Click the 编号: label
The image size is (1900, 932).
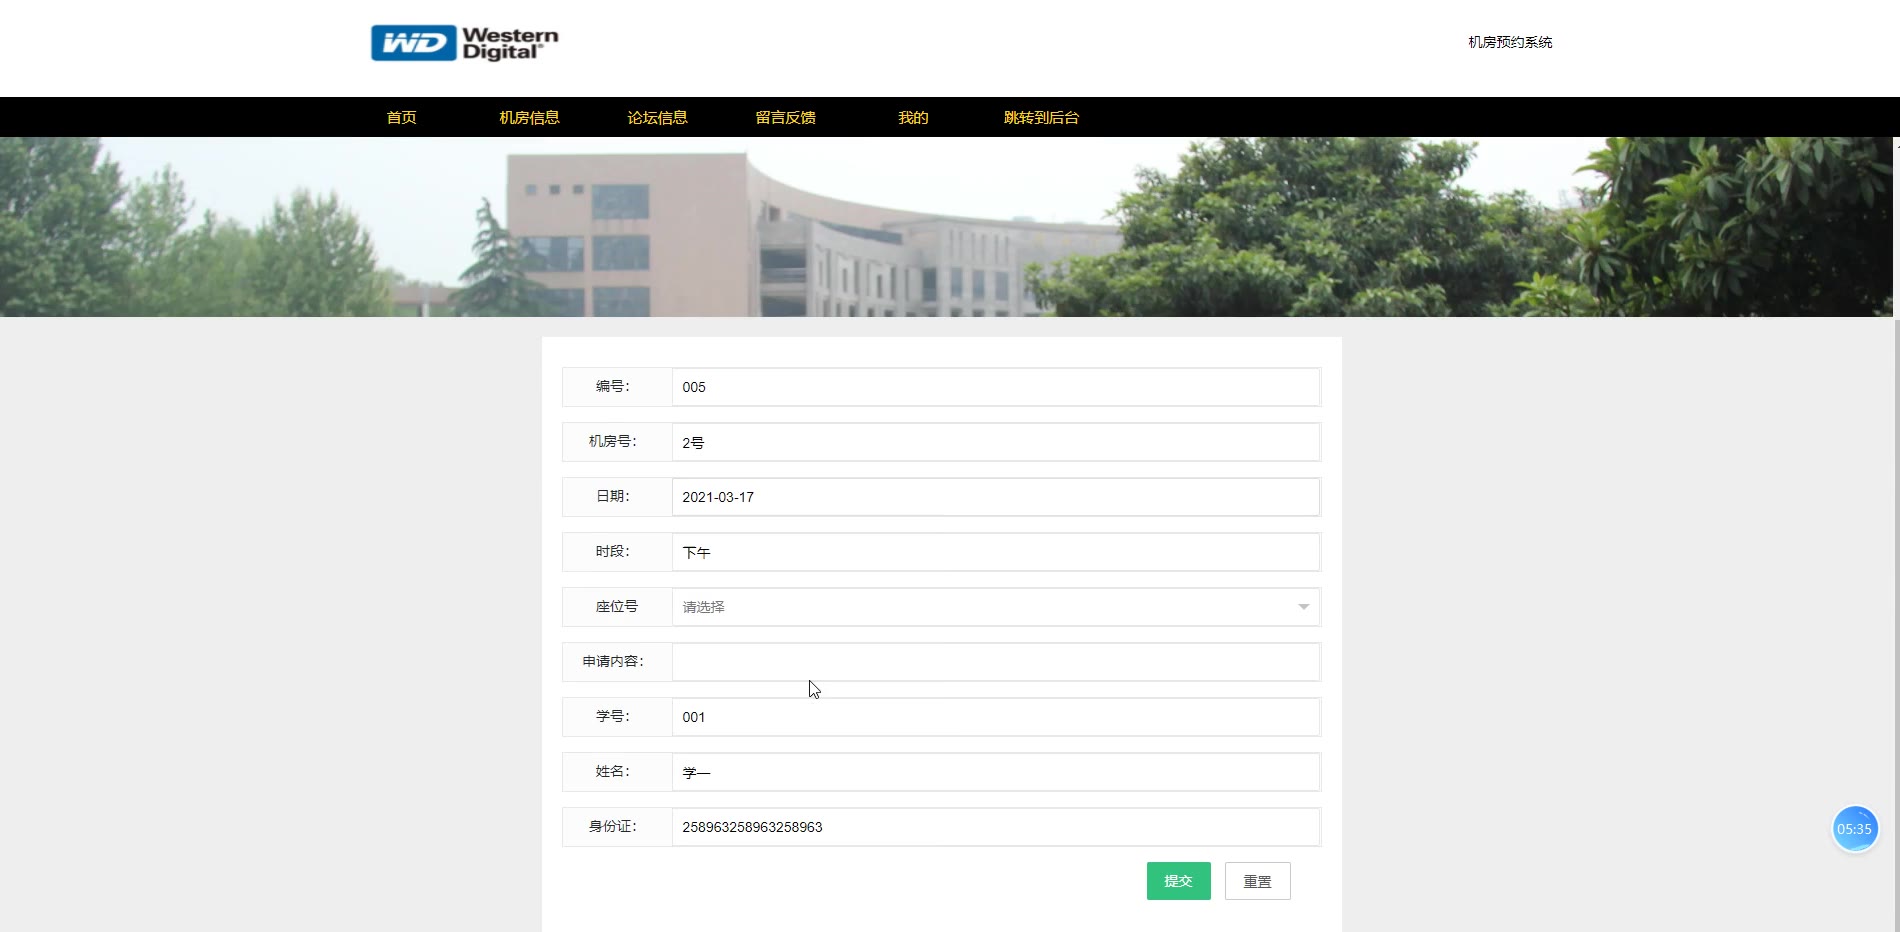[613, 387]
